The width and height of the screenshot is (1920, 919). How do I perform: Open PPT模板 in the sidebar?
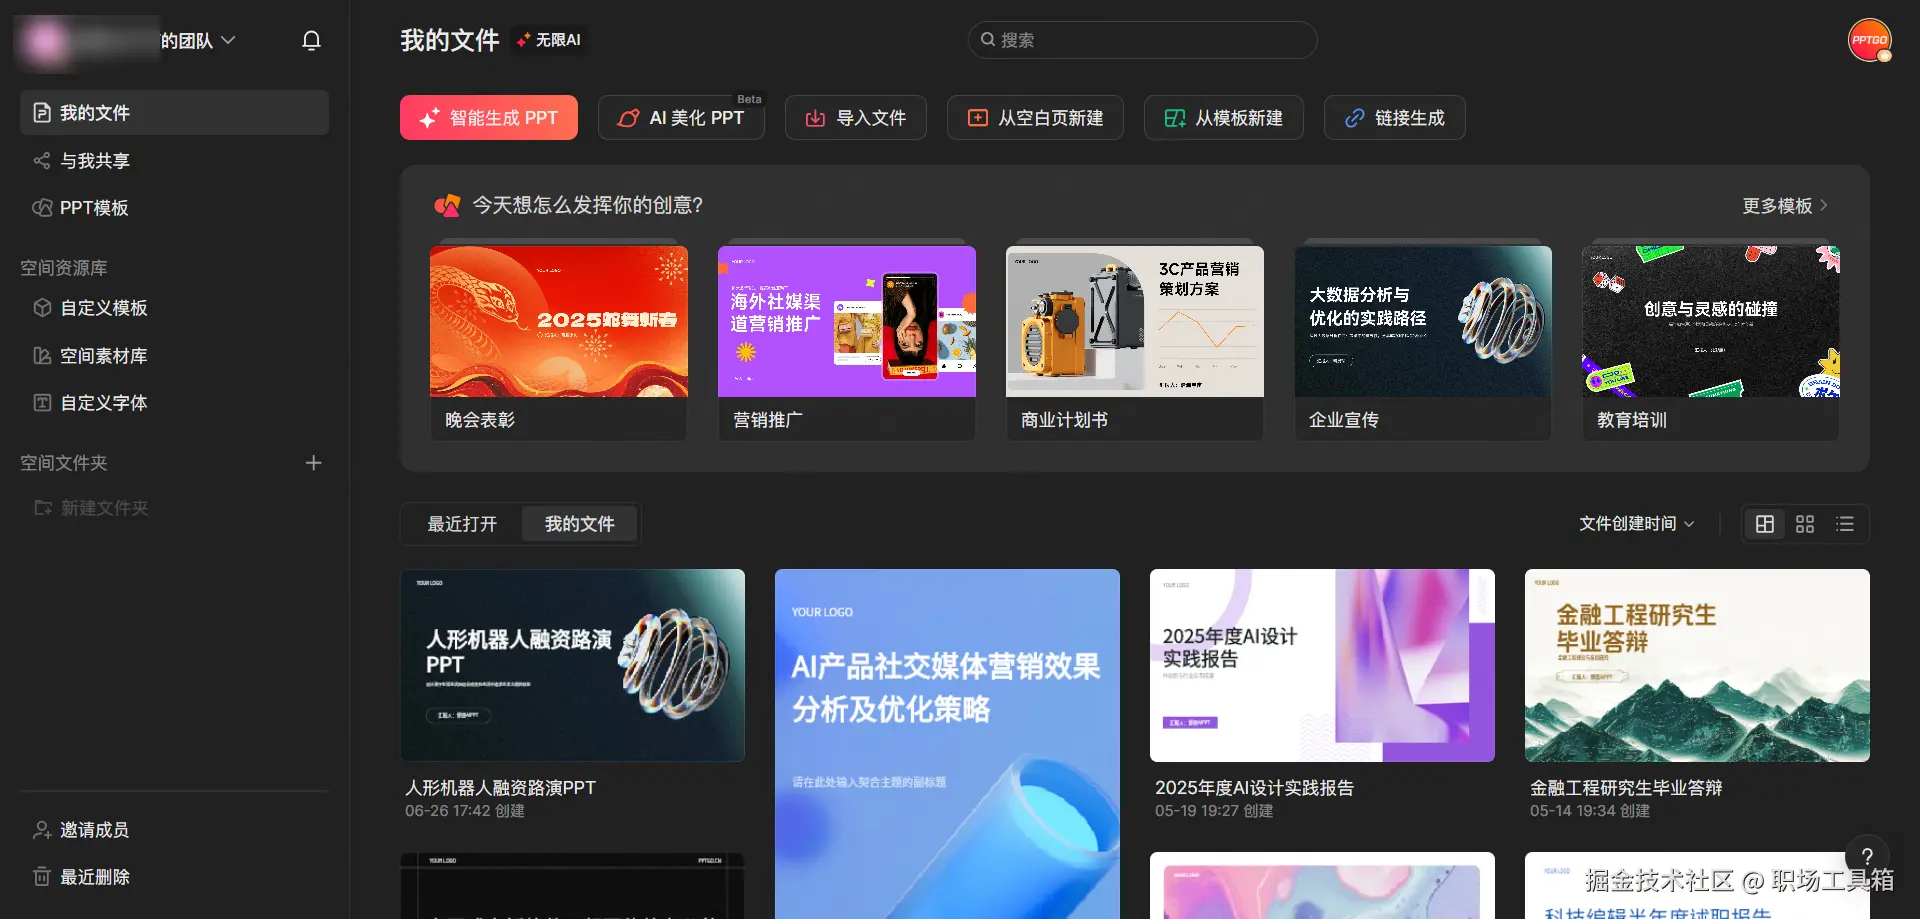coord(174,208)
